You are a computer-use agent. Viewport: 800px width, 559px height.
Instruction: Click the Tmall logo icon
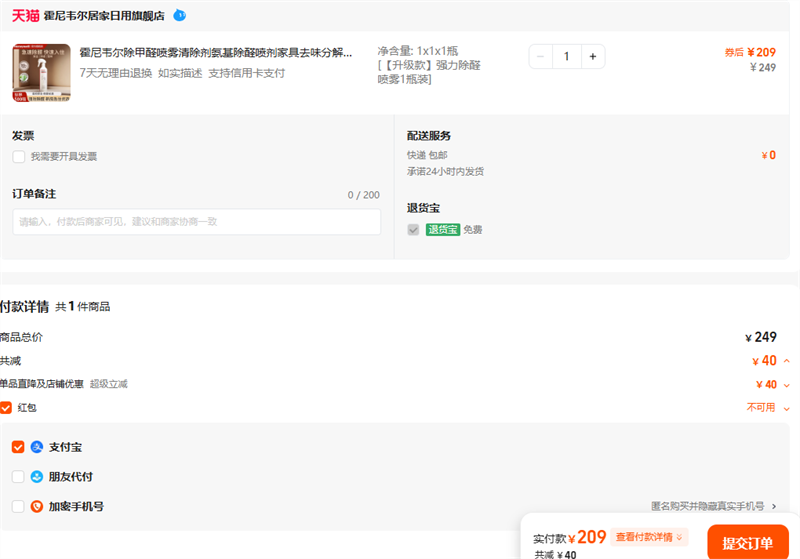click(26, 15)
